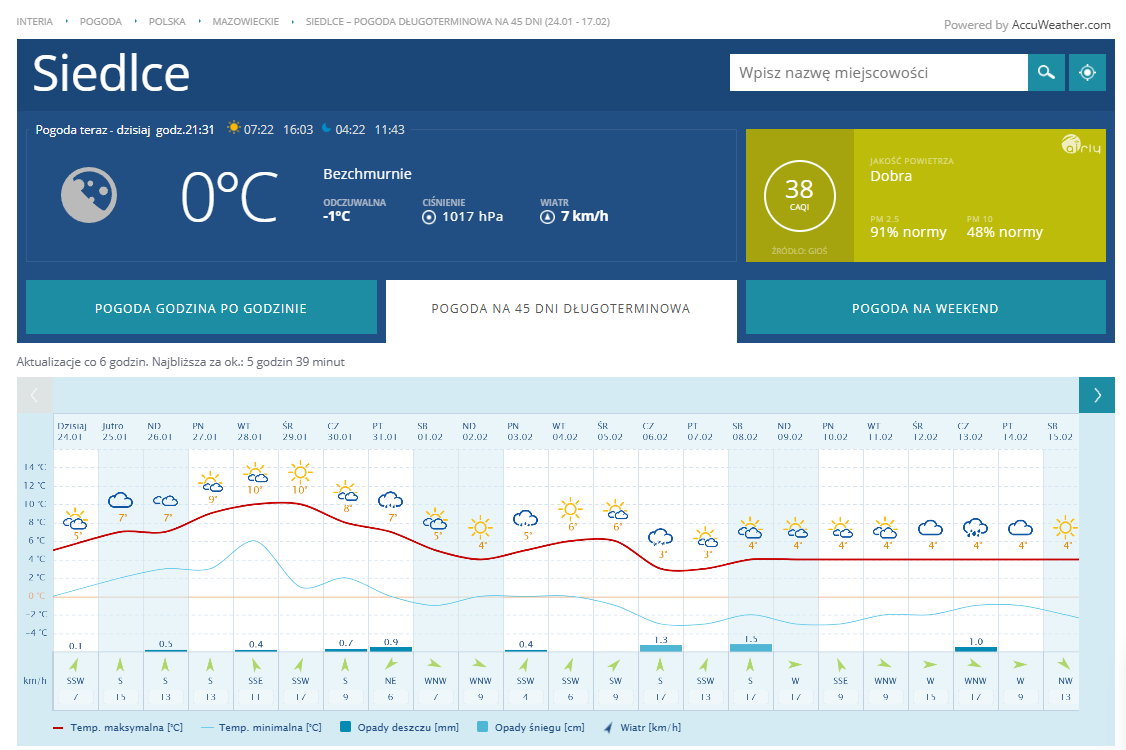Open Pogoda godzina po godzinie tab
This screenshot has width=1126, height=750.
(x=201, y=308)
